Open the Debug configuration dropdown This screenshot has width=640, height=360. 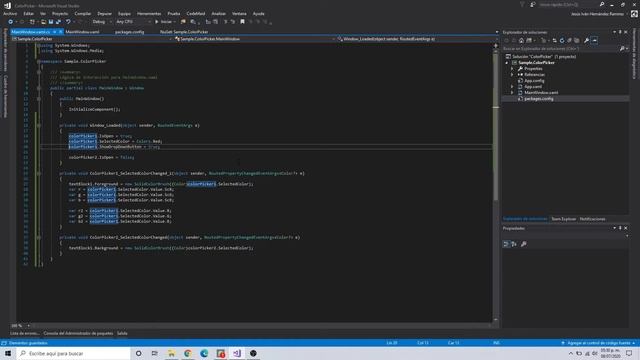pyautogui.click(x=102, y=22)
